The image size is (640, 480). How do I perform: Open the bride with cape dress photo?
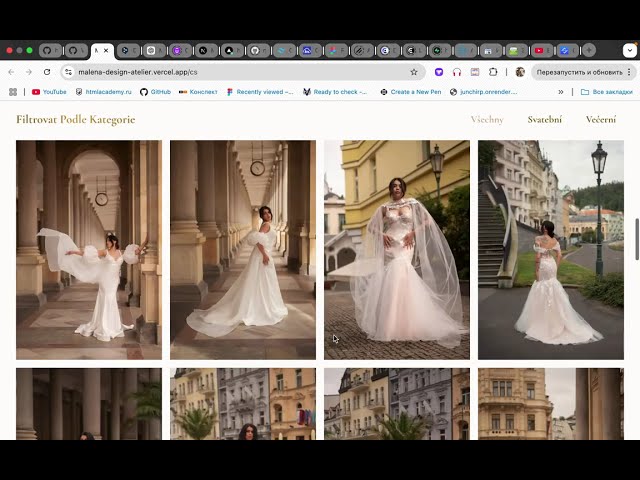397,250
